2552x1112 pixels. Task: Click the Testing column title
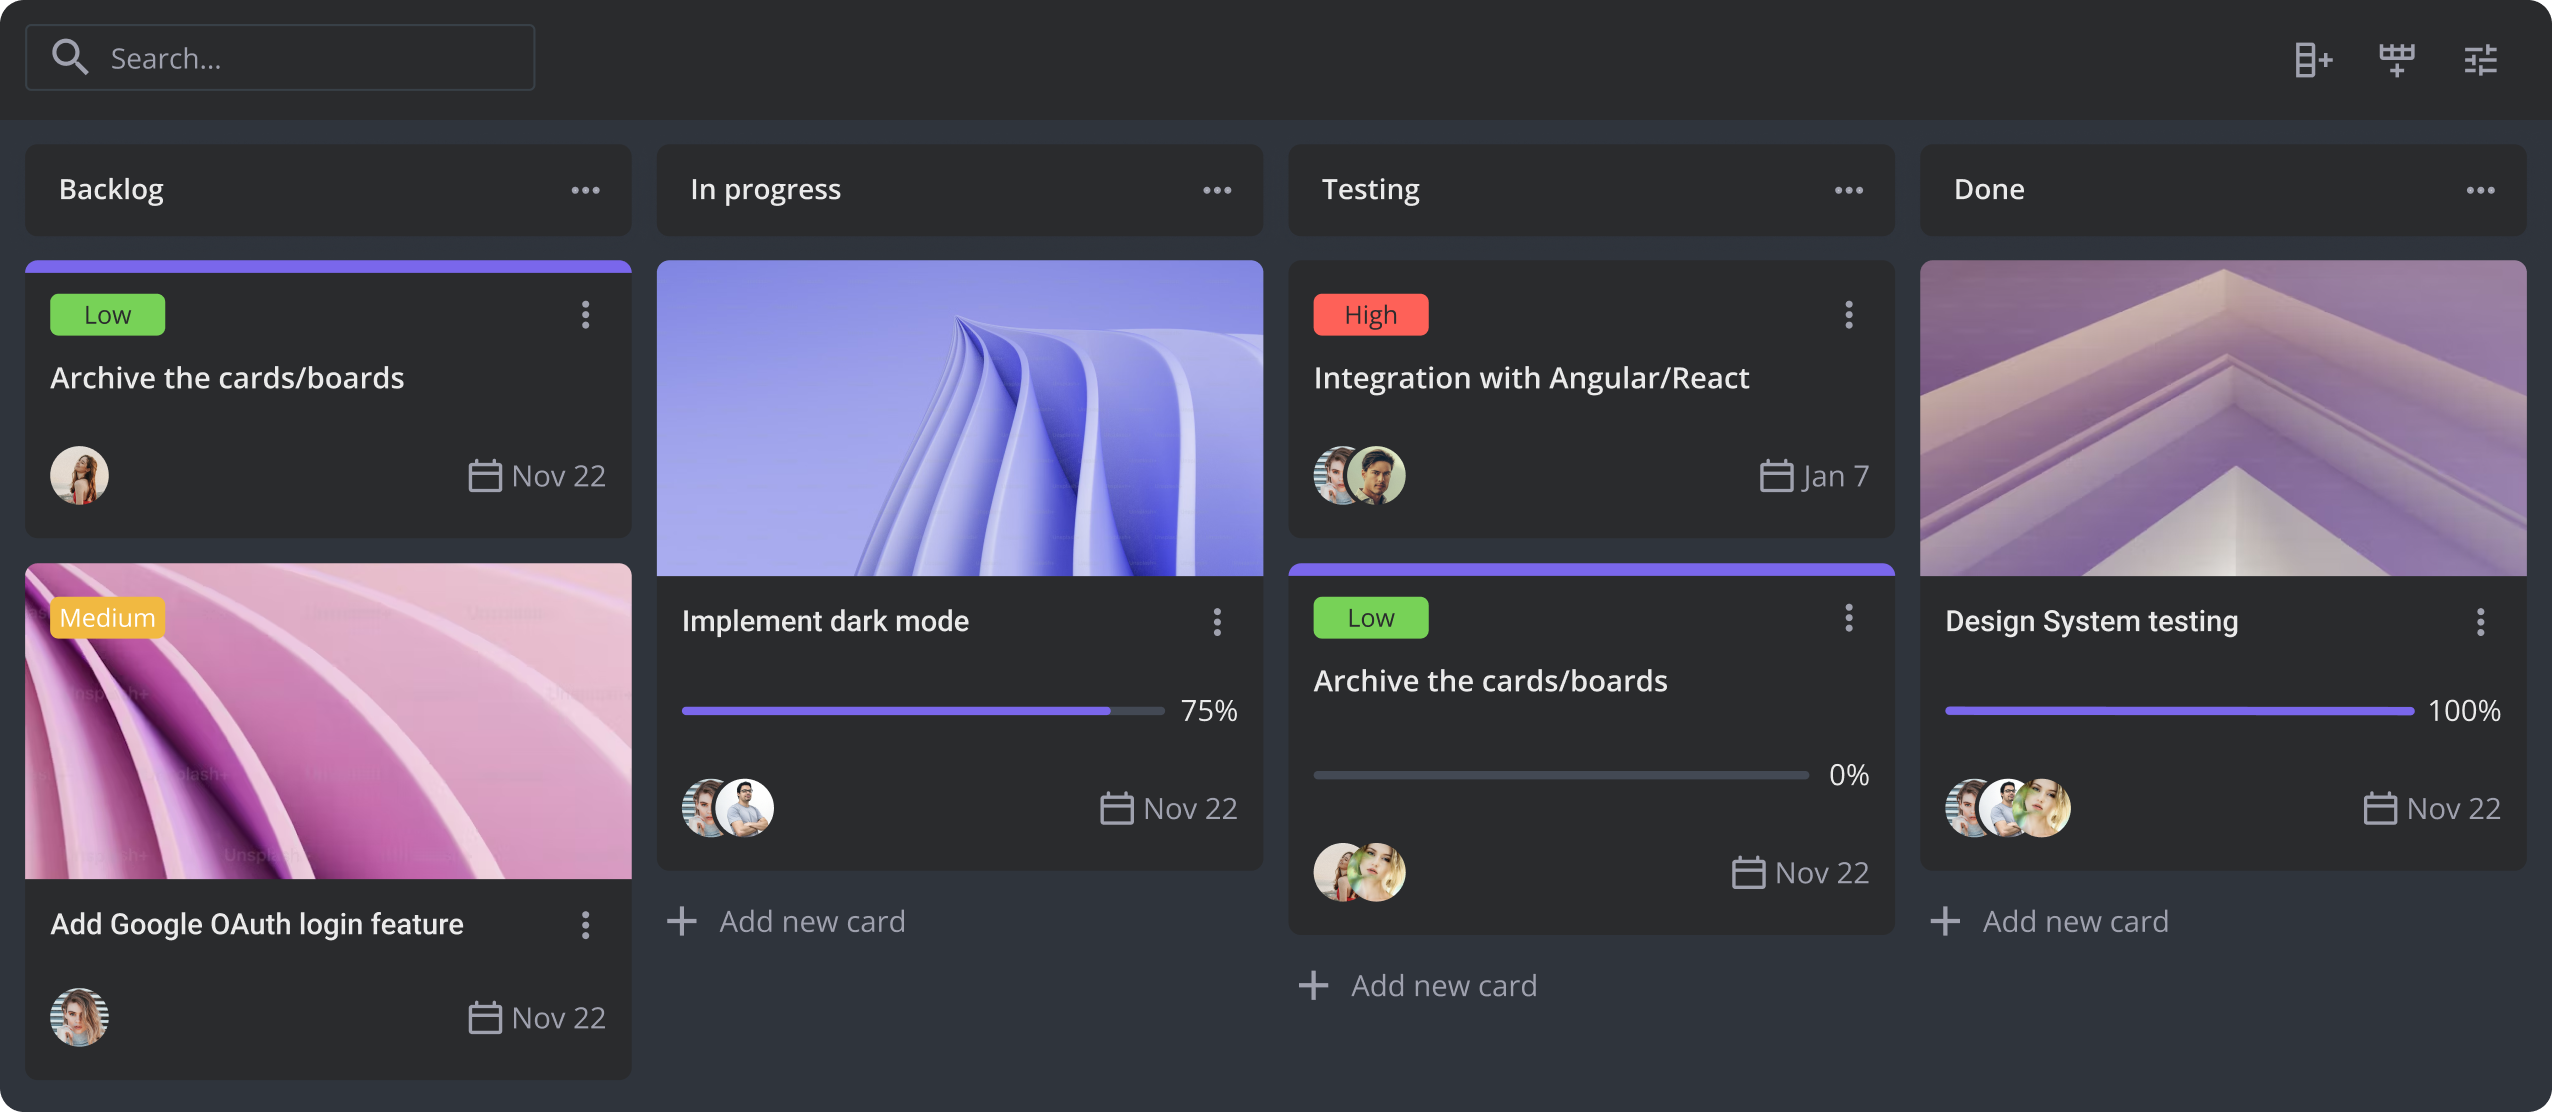(x=1371, y=190)
